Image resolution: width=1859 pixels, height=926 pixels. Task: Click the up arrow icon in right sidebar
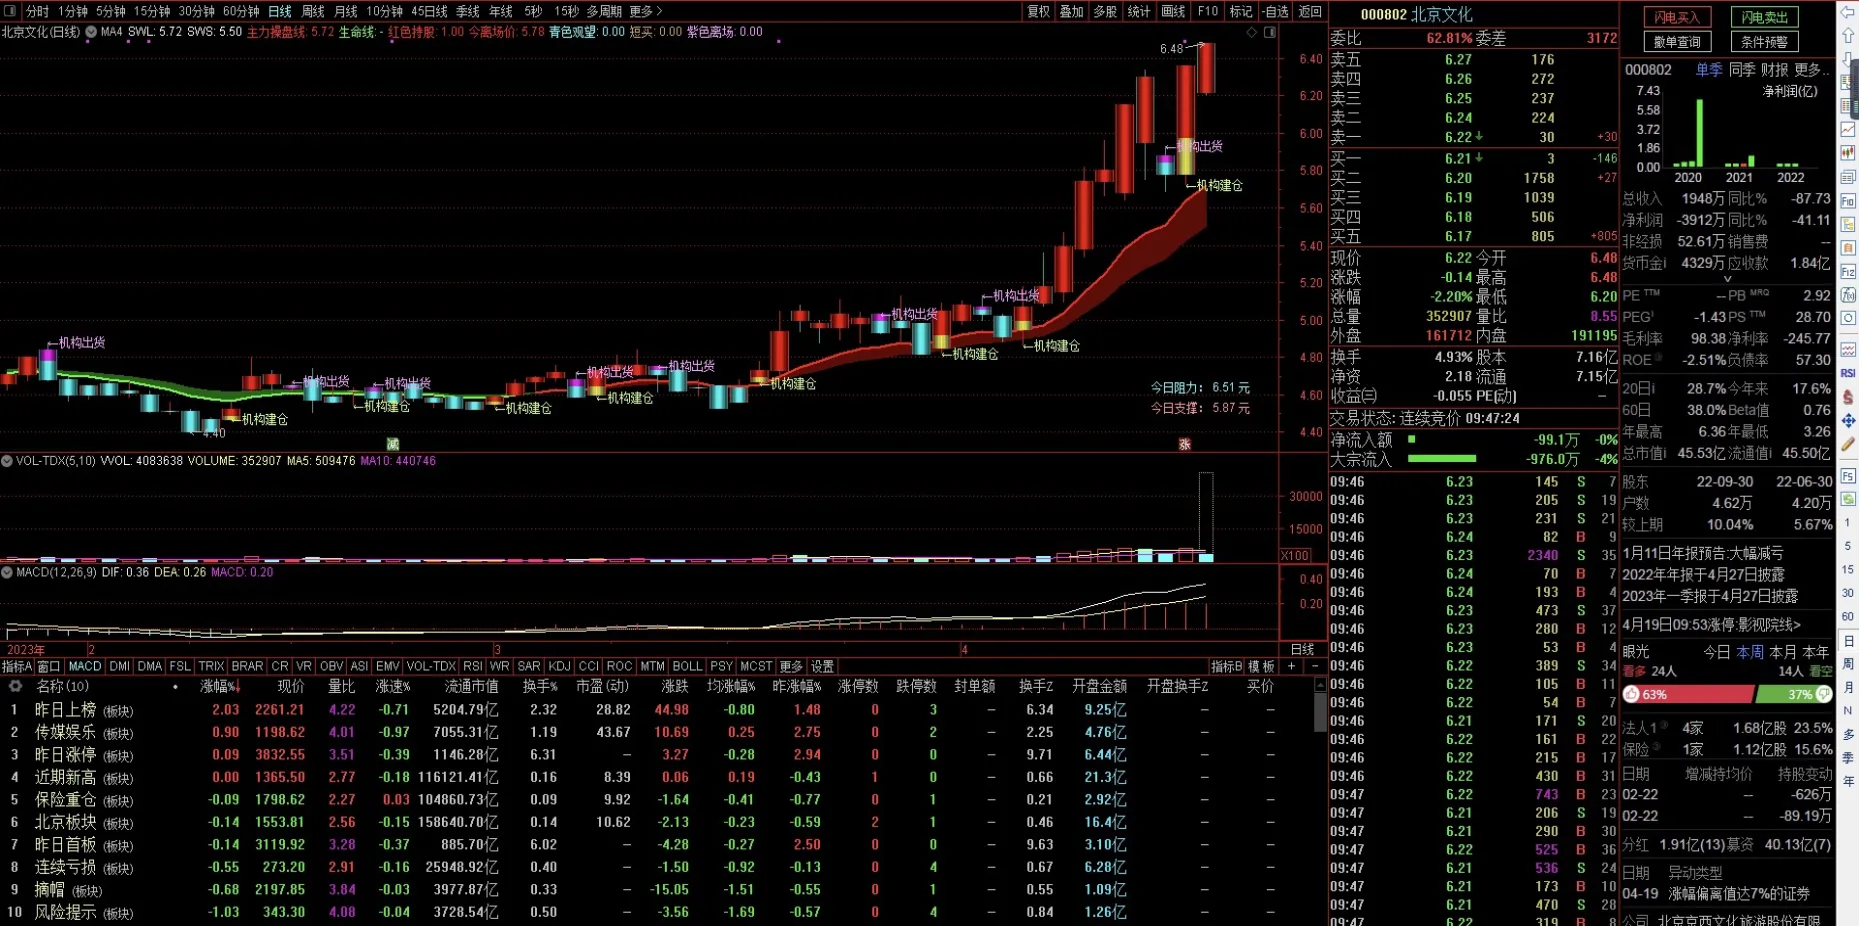tap(1848, 34)
